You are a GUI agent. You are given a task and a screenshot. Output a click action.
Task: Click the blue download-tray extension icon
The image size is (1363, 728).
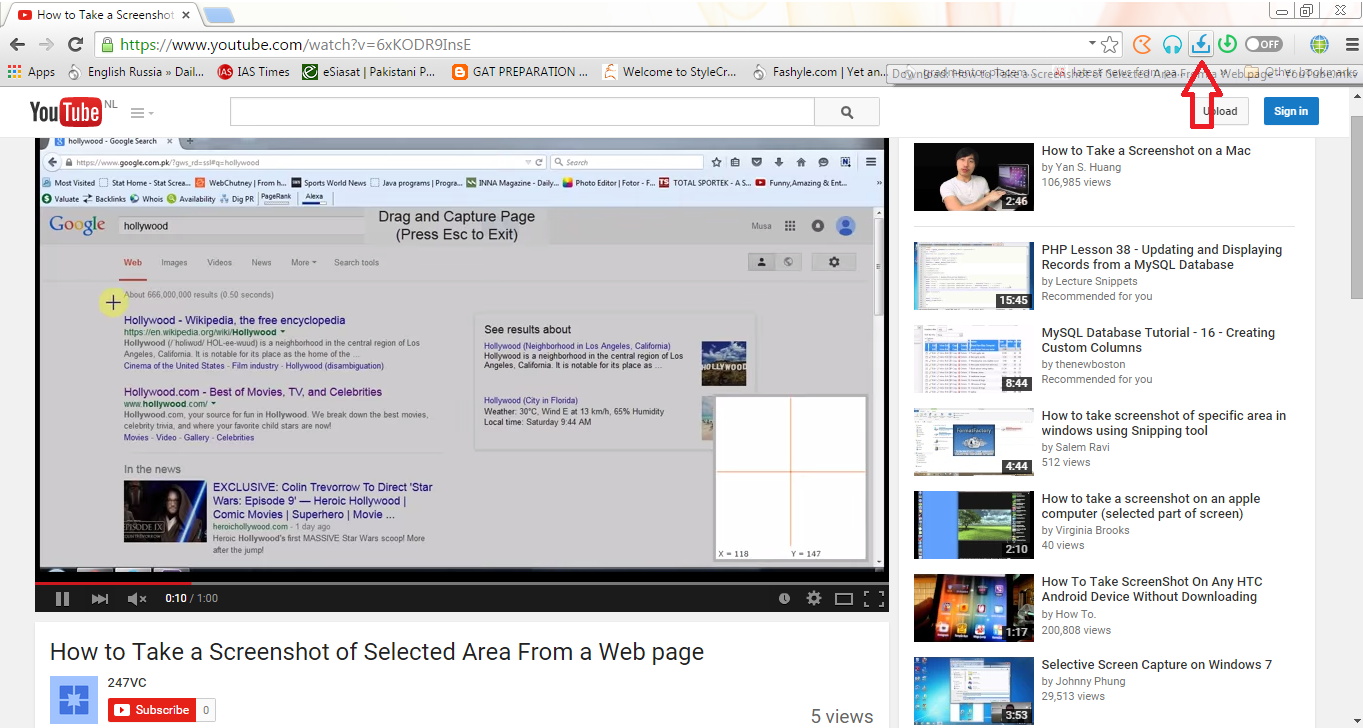(x=1201, y=44)
